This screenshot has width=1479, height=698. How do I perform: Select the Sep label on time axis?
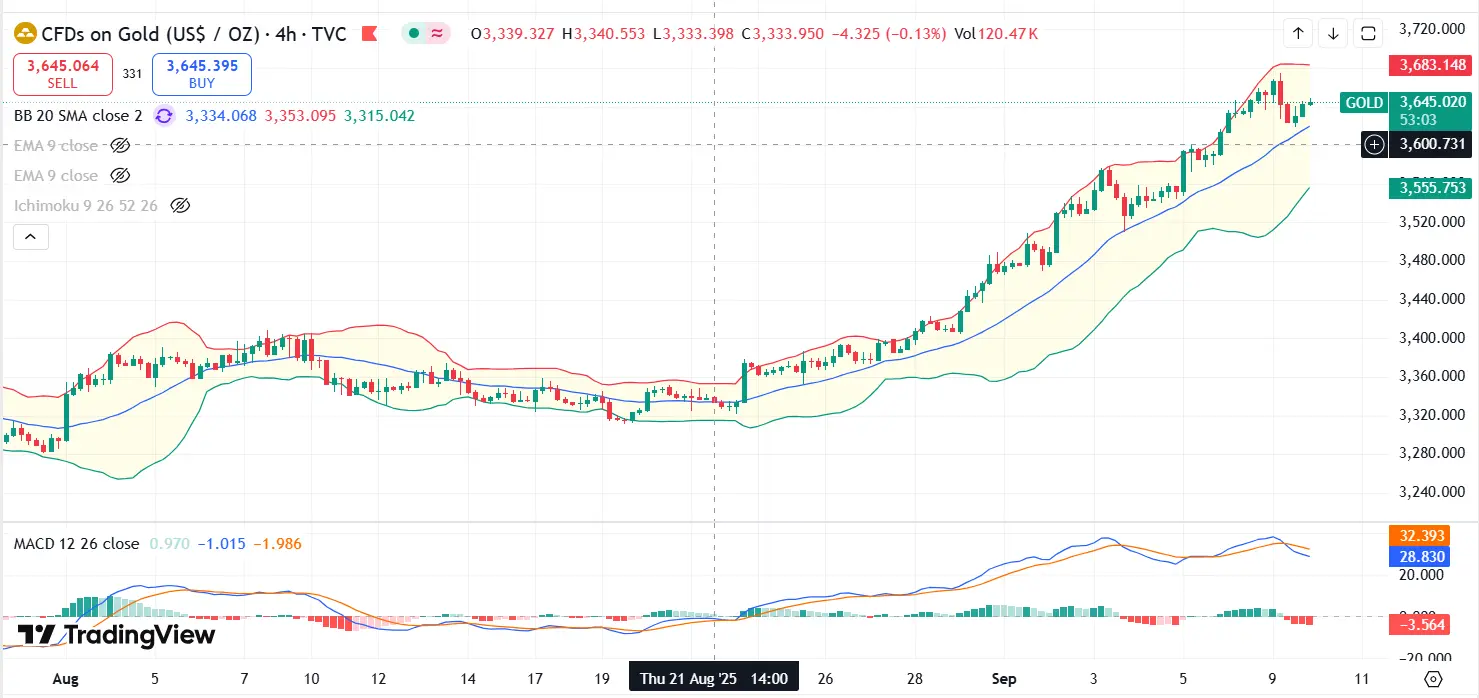pyautogui.click(x=1003, y=678)
